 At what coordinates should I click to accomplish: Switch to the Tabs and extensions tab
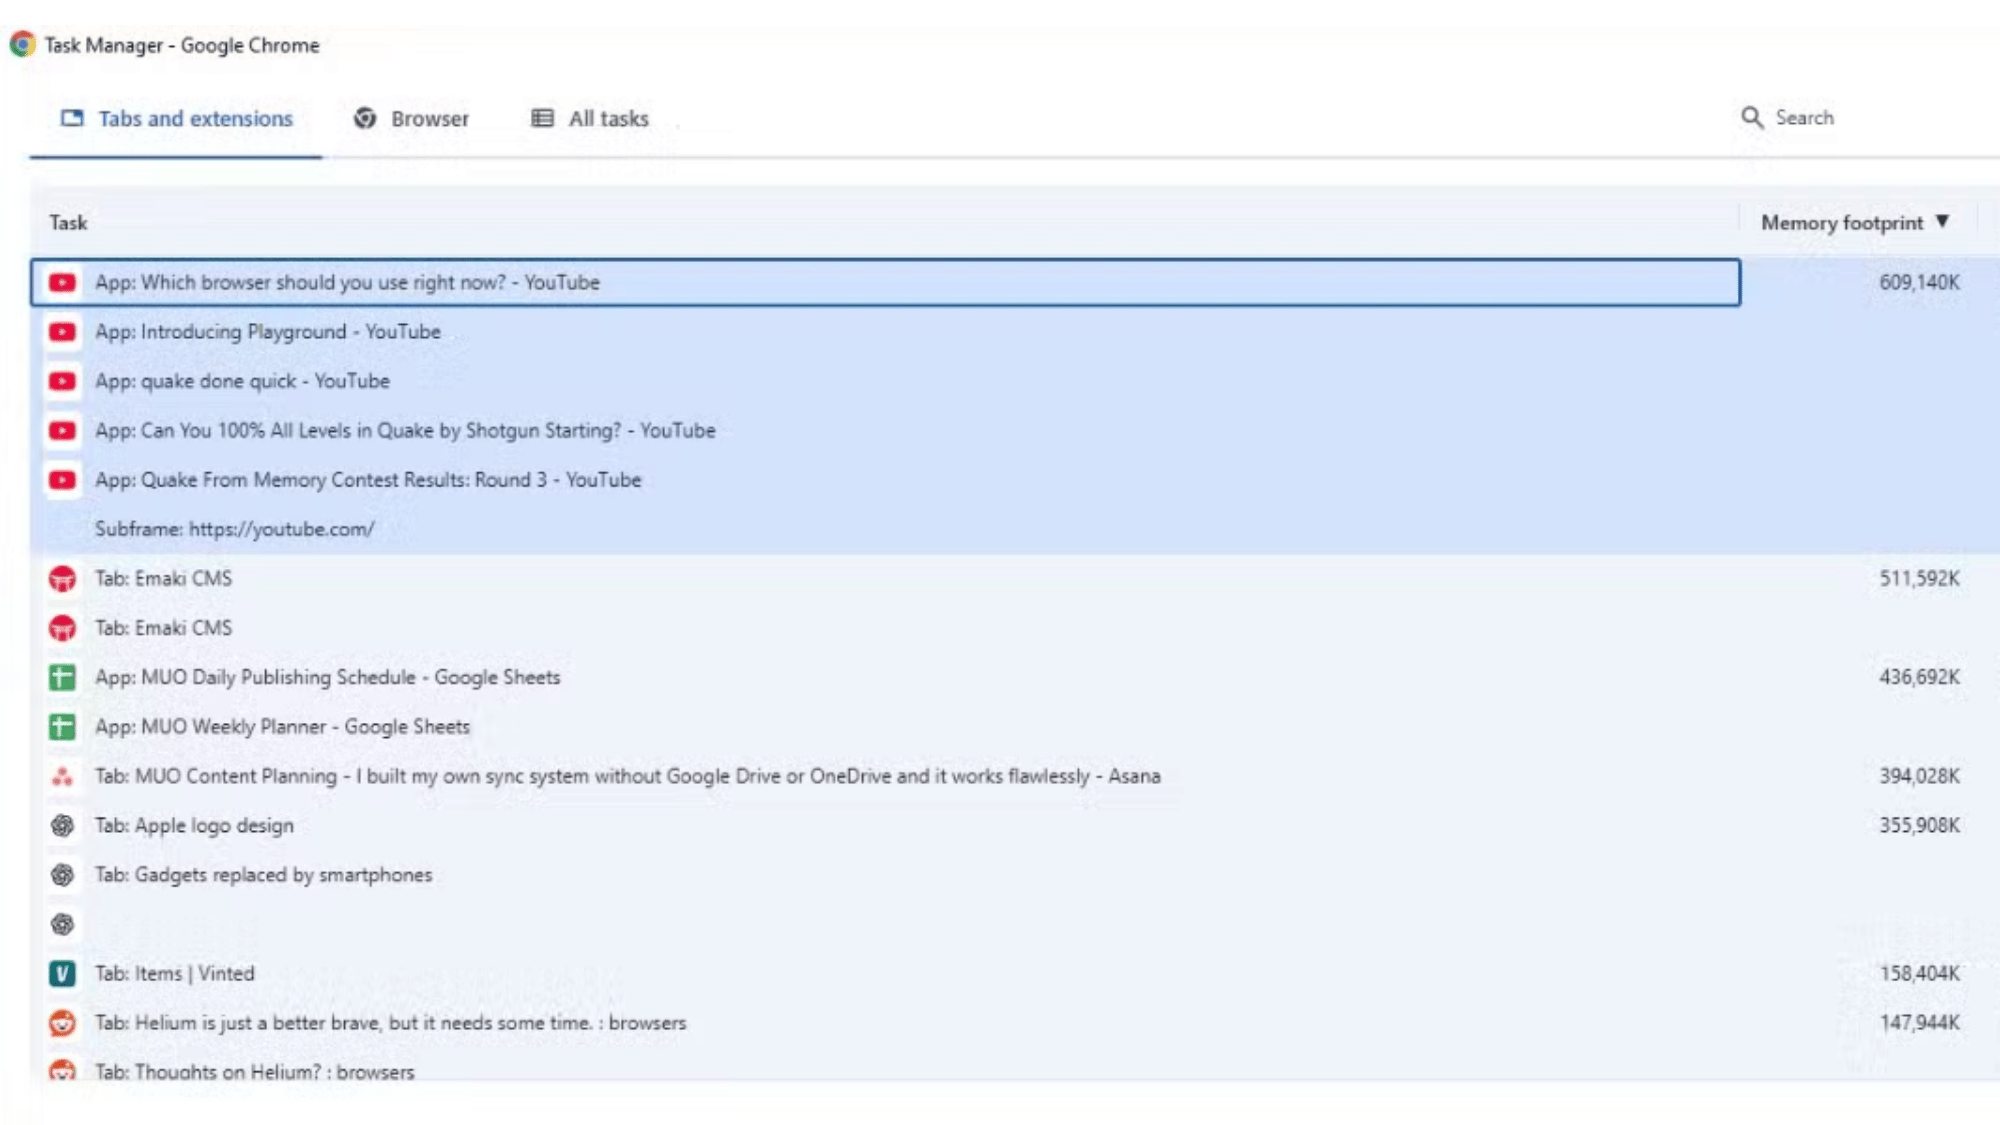point(176,118)
